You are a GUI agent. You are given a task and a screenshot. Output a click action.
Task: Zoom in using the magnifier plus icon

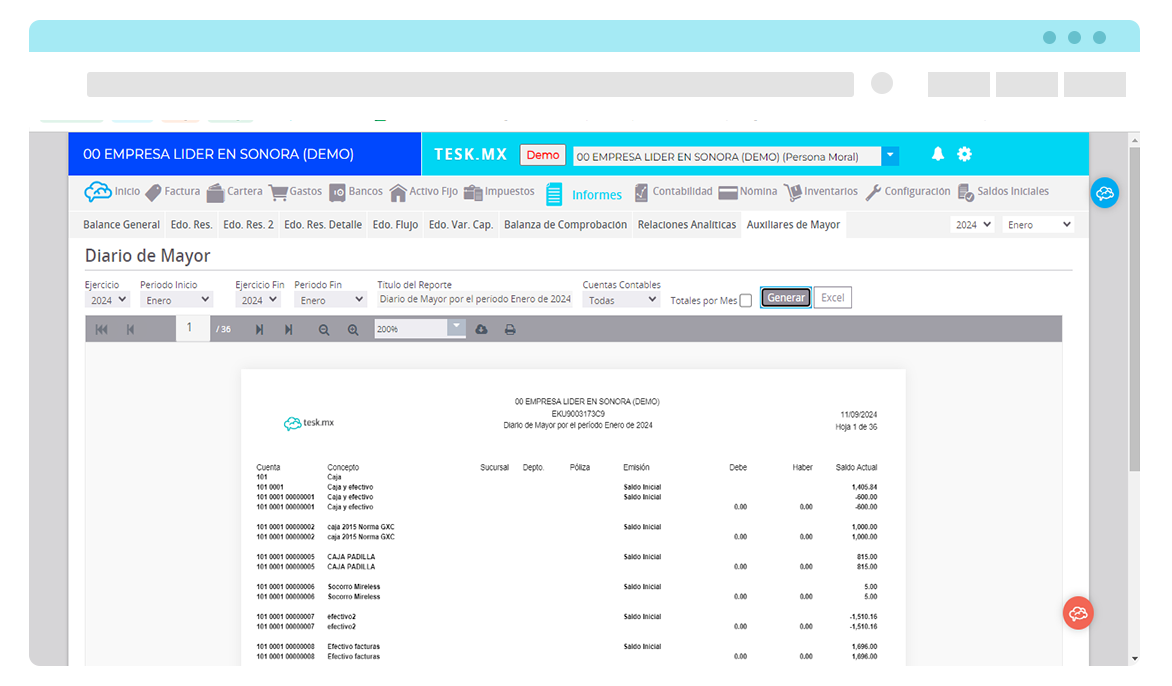point(353,328)
